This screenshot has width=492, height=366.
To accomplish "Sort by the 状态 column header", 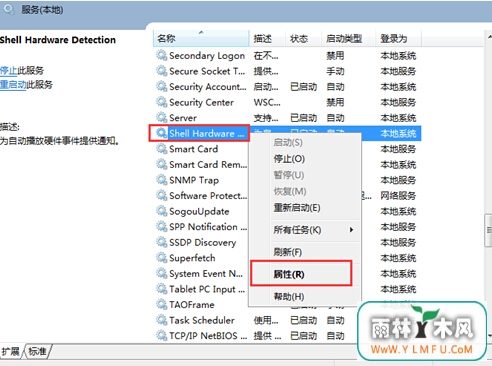I will point(303,38).
